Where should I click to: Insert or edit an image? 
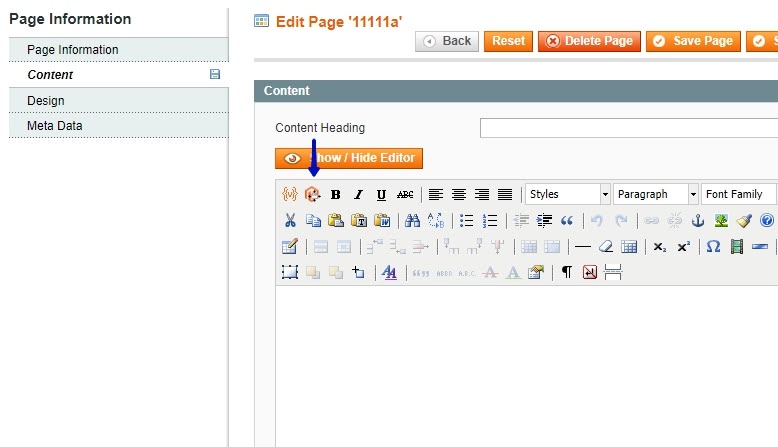[x=721, y=220]
